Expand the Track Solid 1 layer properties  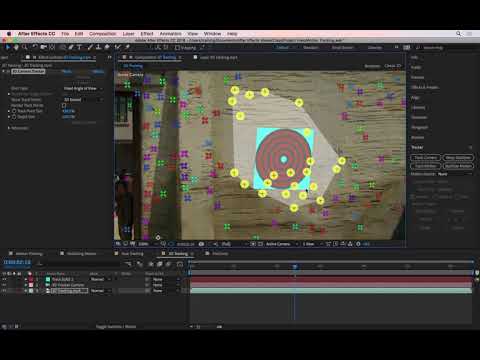[x=26, y=279]
